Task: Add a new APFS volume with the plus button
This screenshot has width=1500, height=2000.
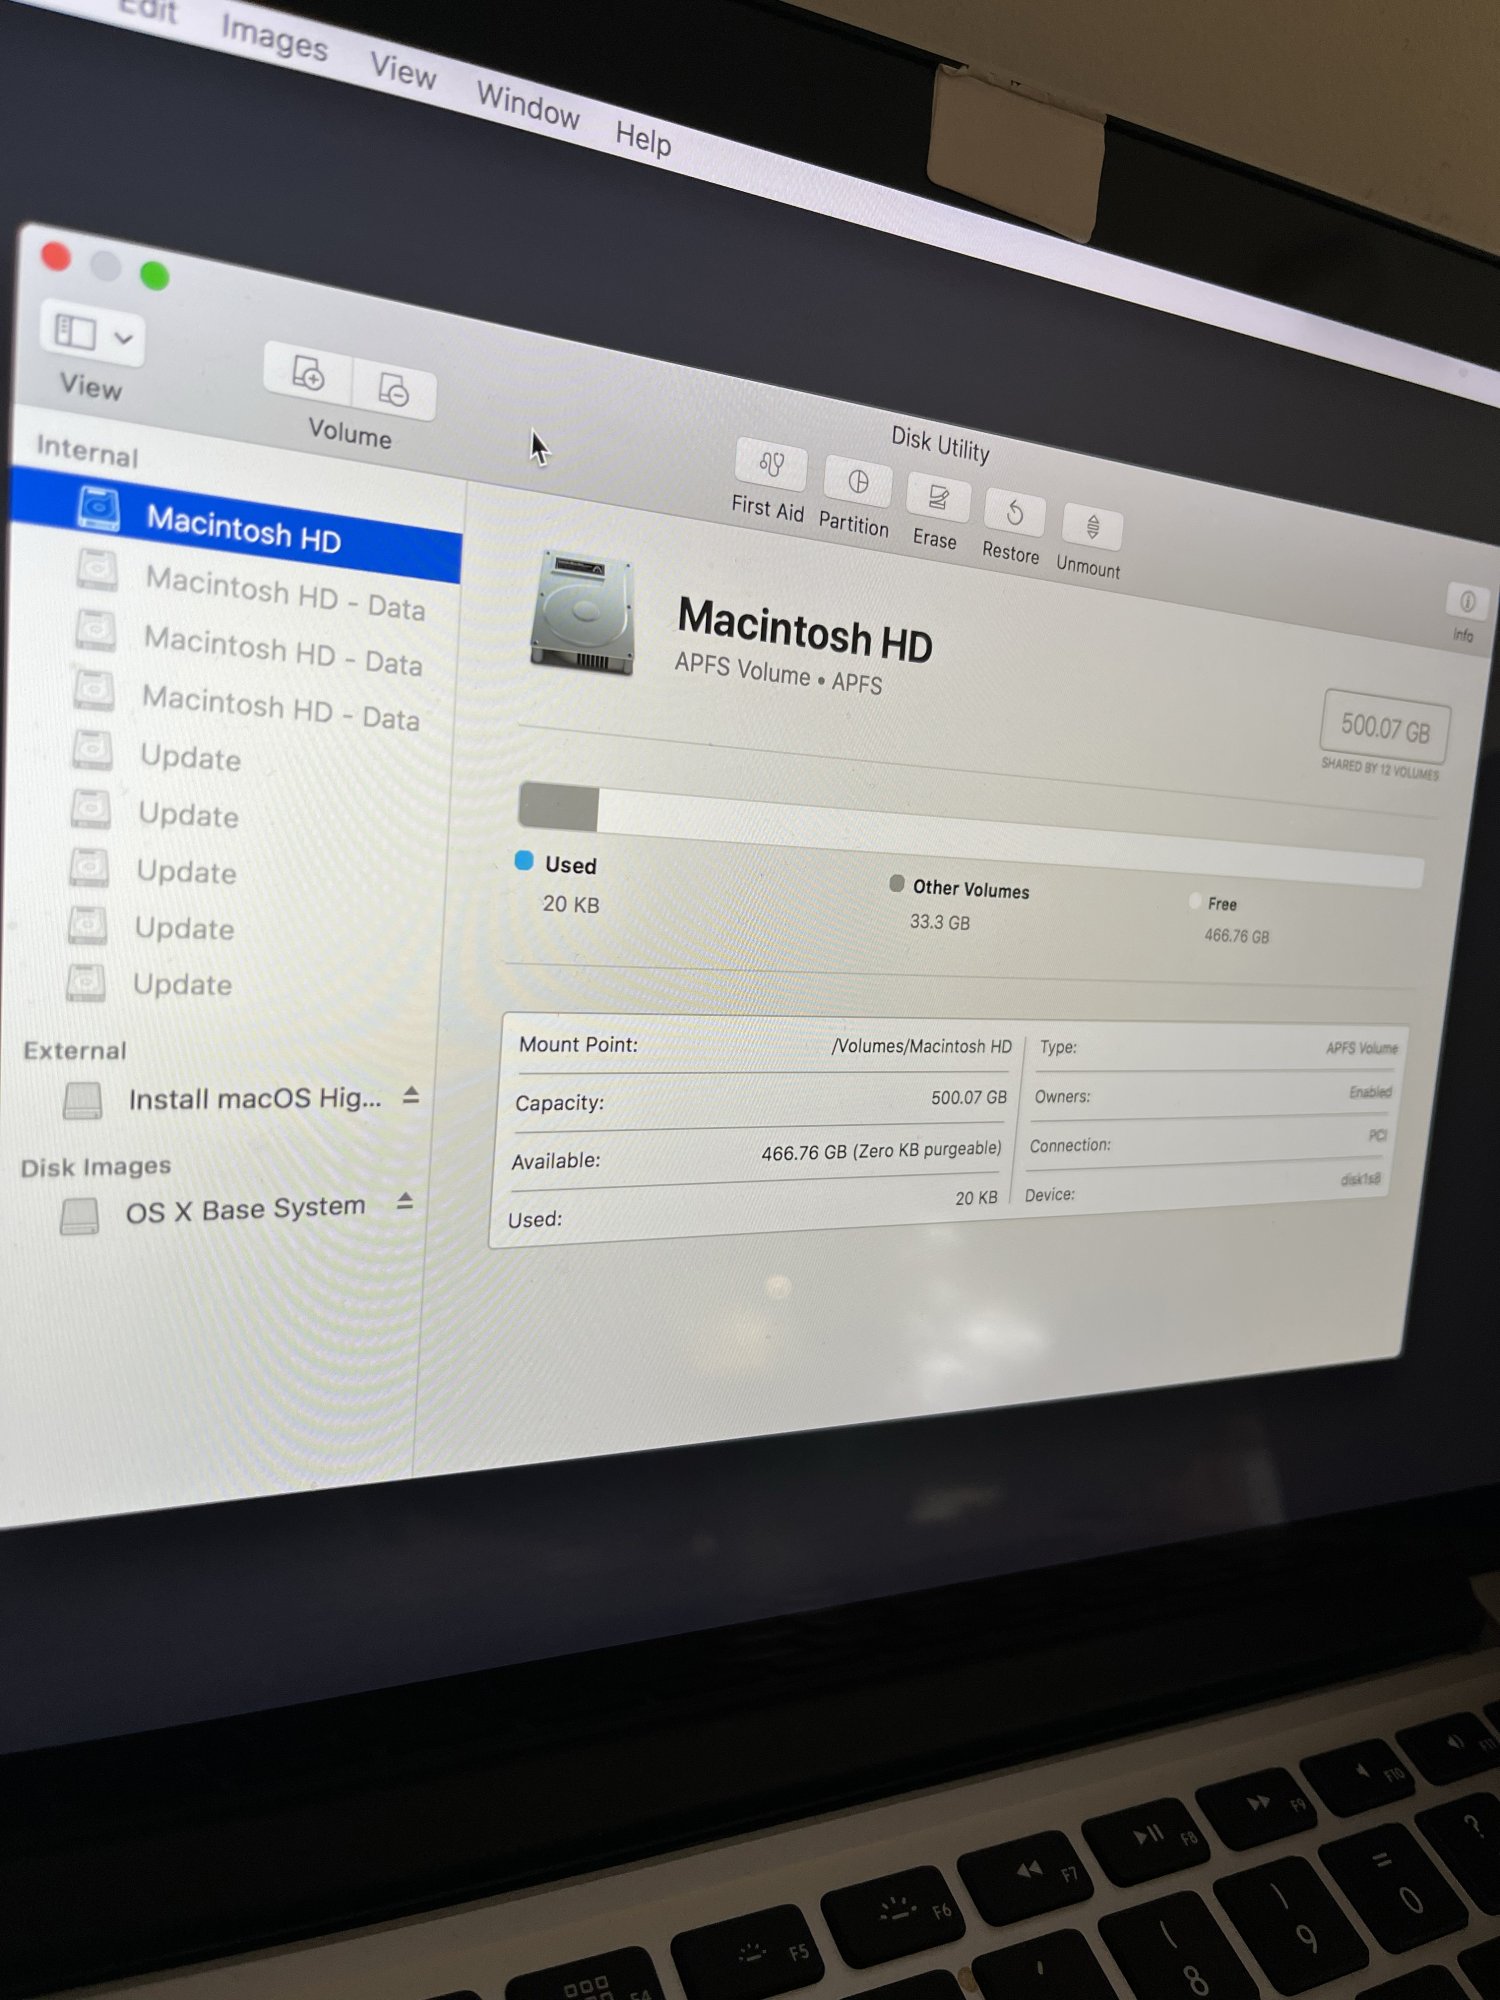Action: click(x=308, y=375)
